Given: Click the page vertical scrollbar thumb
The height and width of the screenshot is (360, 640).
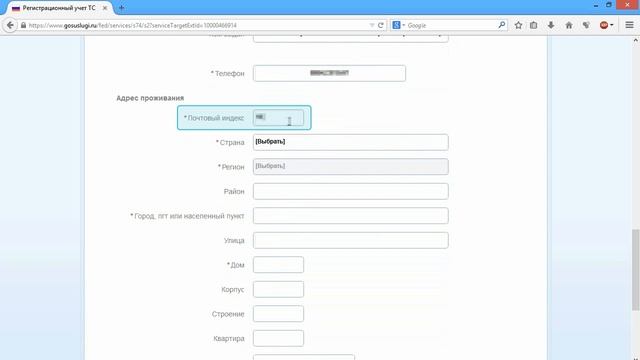Looking at the screenshot, I should (636, 269).
